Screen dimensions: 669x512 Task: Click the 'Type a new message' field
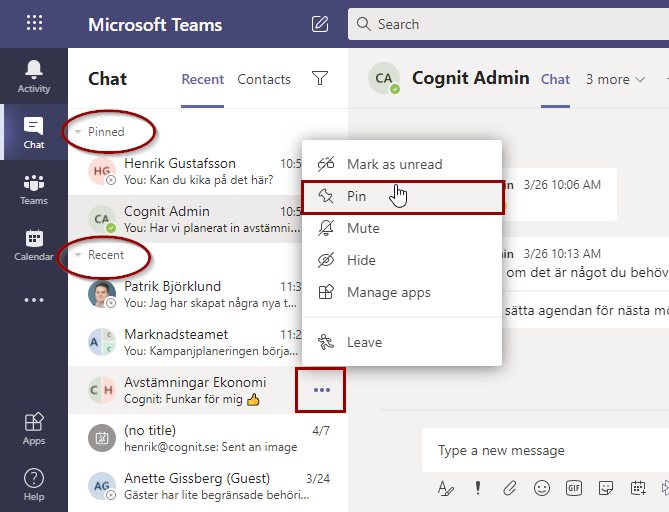(x=540, y=451)
